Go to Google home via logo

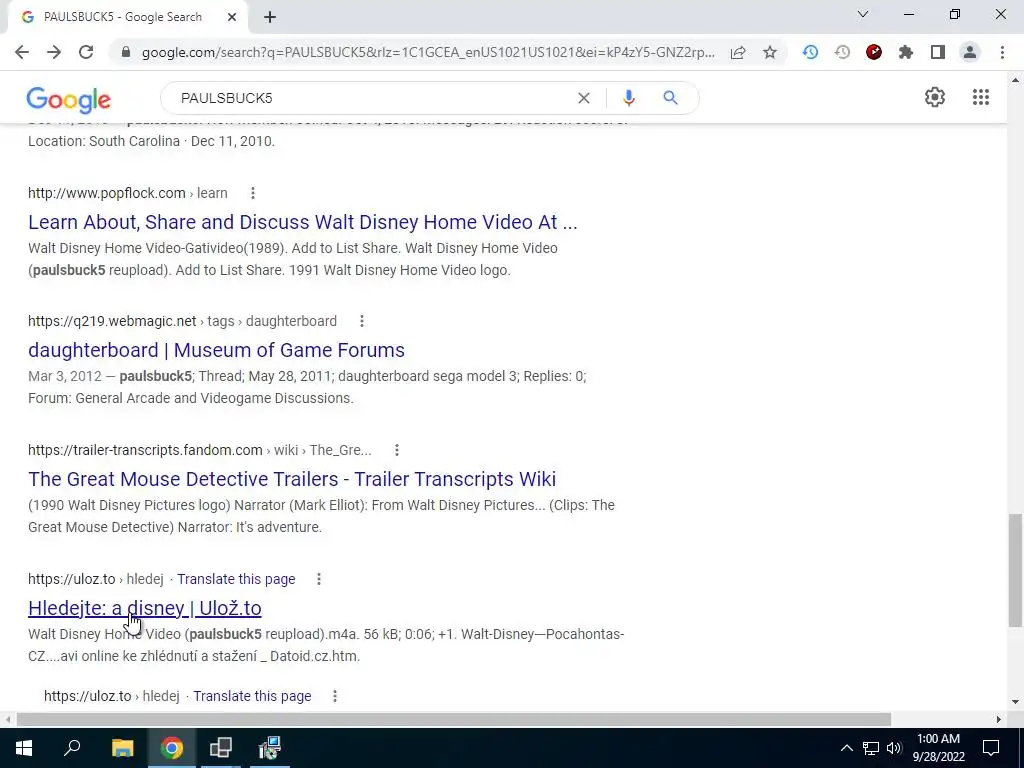pos(69,99)
